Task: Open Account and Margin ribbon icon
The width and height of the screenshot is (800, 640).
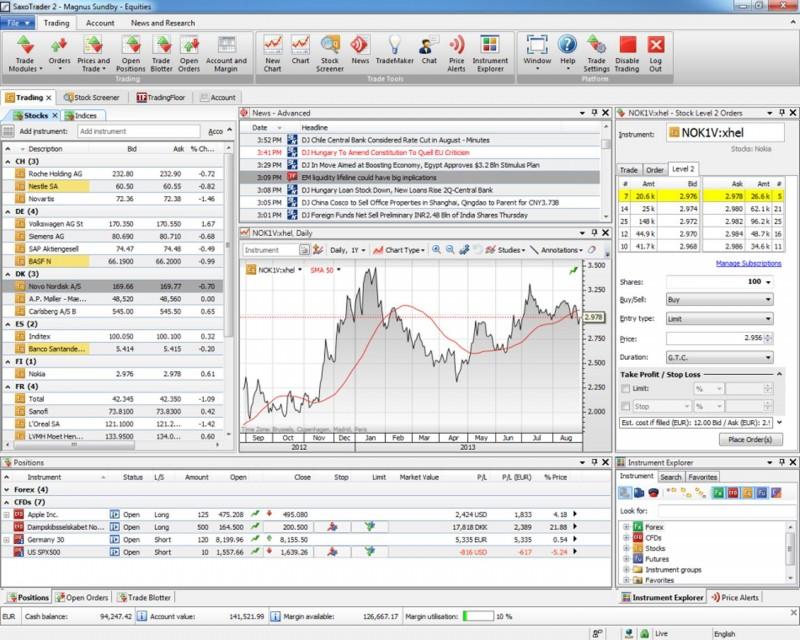Action: (226, 54)
